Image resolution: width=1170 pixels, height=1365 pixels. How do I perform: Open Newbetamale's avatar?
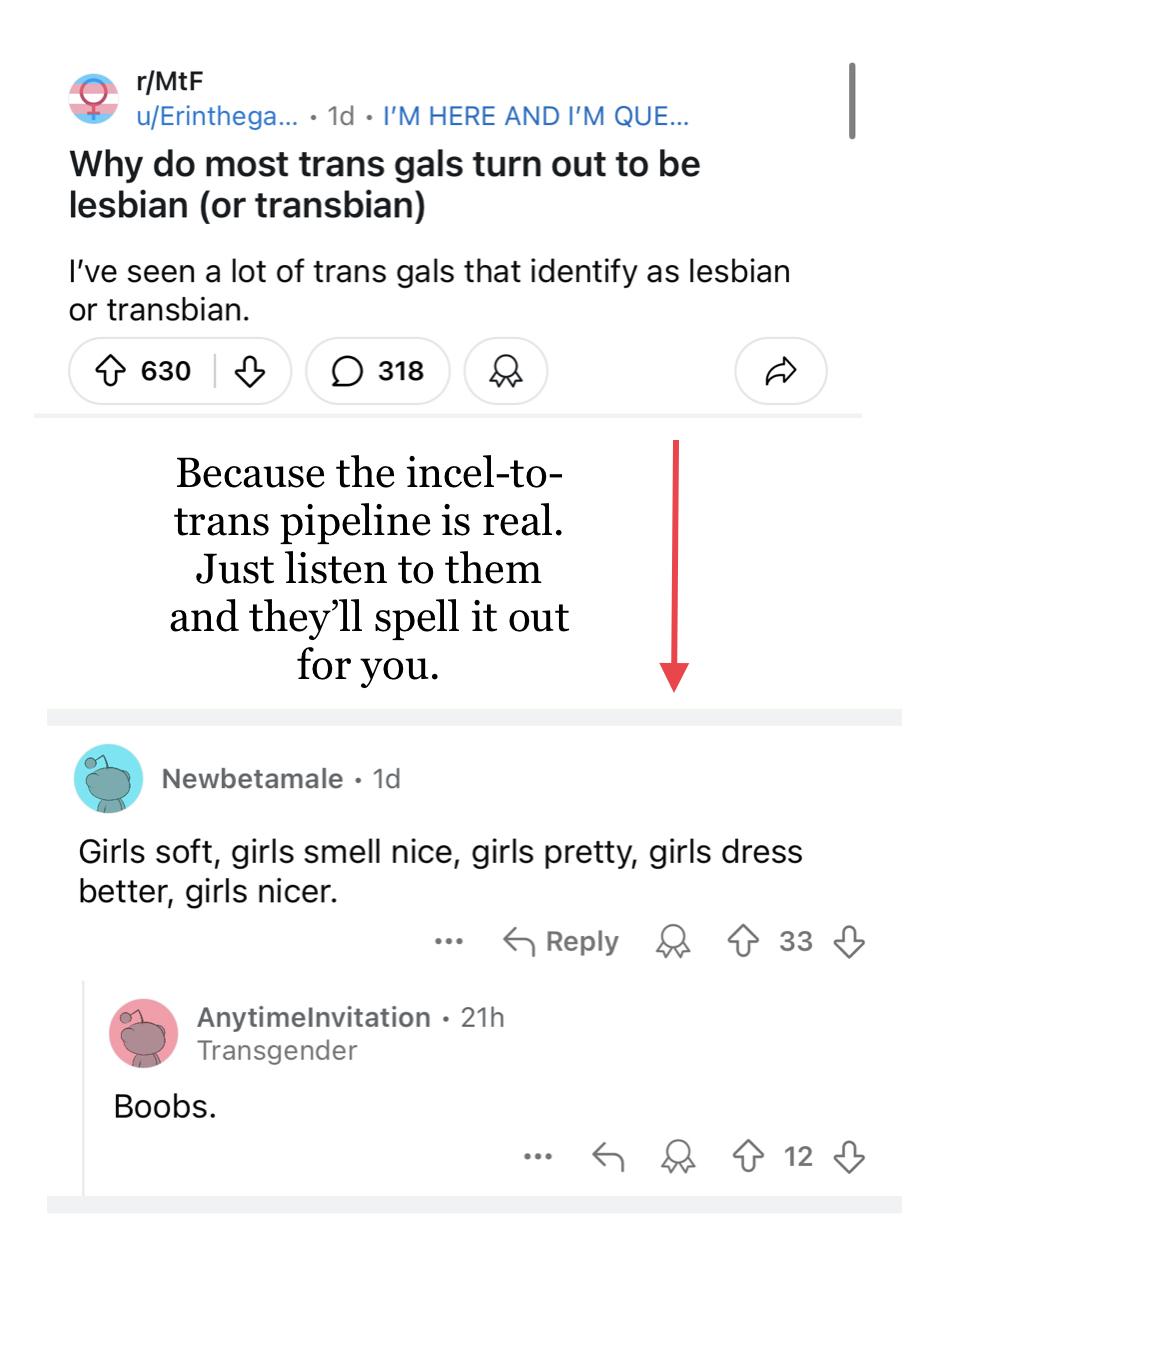point(108,778)
